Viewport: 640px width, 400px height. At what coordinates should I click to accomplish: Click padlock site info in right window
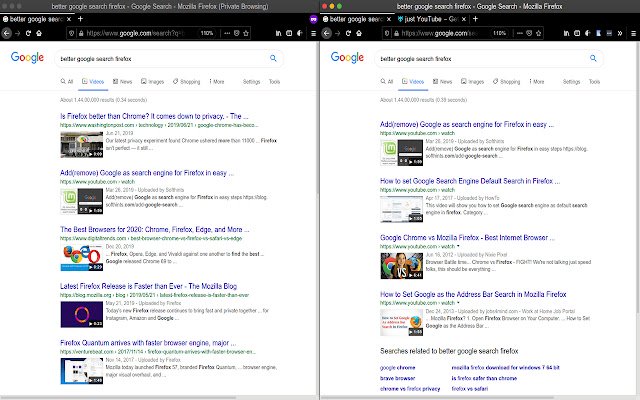pyautogui.click(x=396, y=33)
